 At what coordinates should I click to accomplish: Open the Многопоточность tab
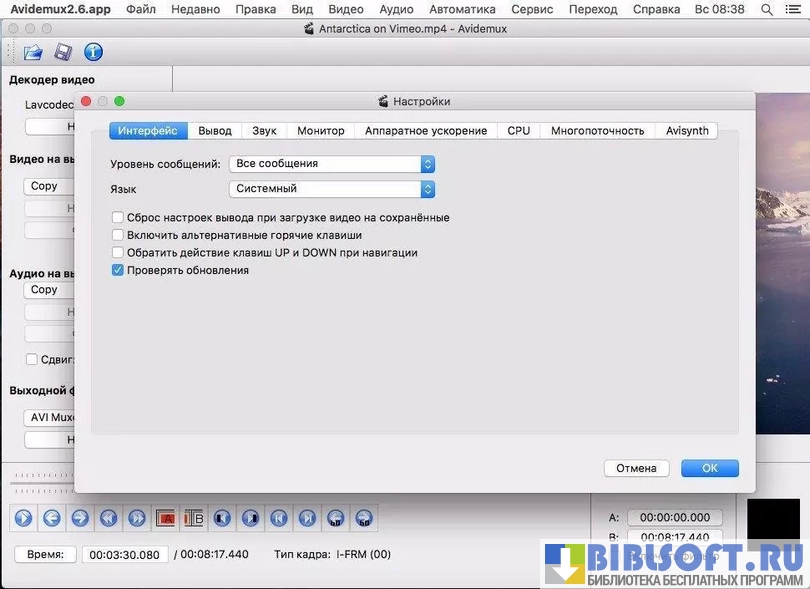click(x=597, y=131)
